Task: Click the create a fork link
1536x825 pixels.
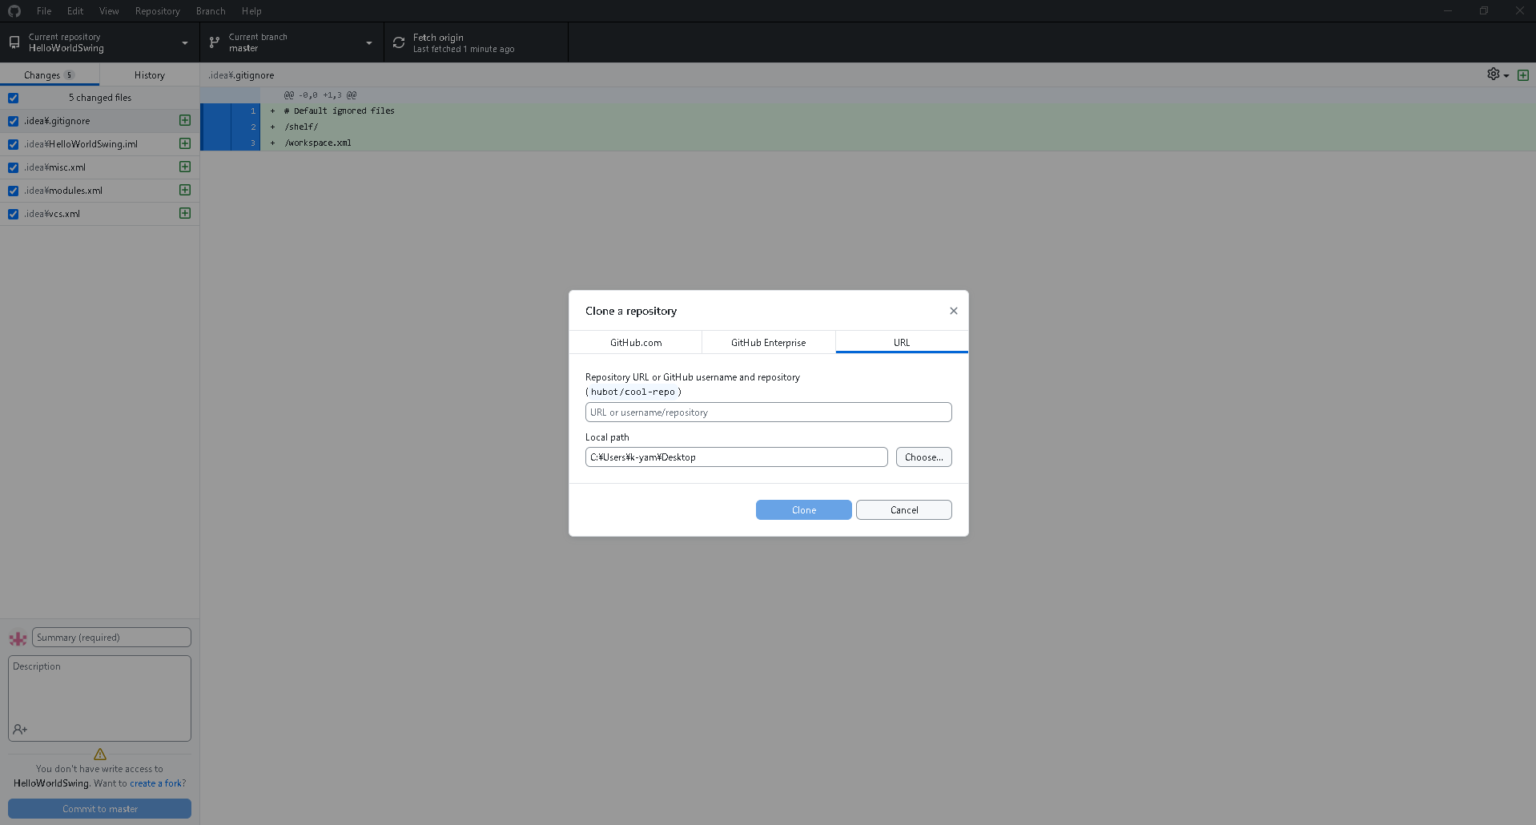Action: point(158,783)
